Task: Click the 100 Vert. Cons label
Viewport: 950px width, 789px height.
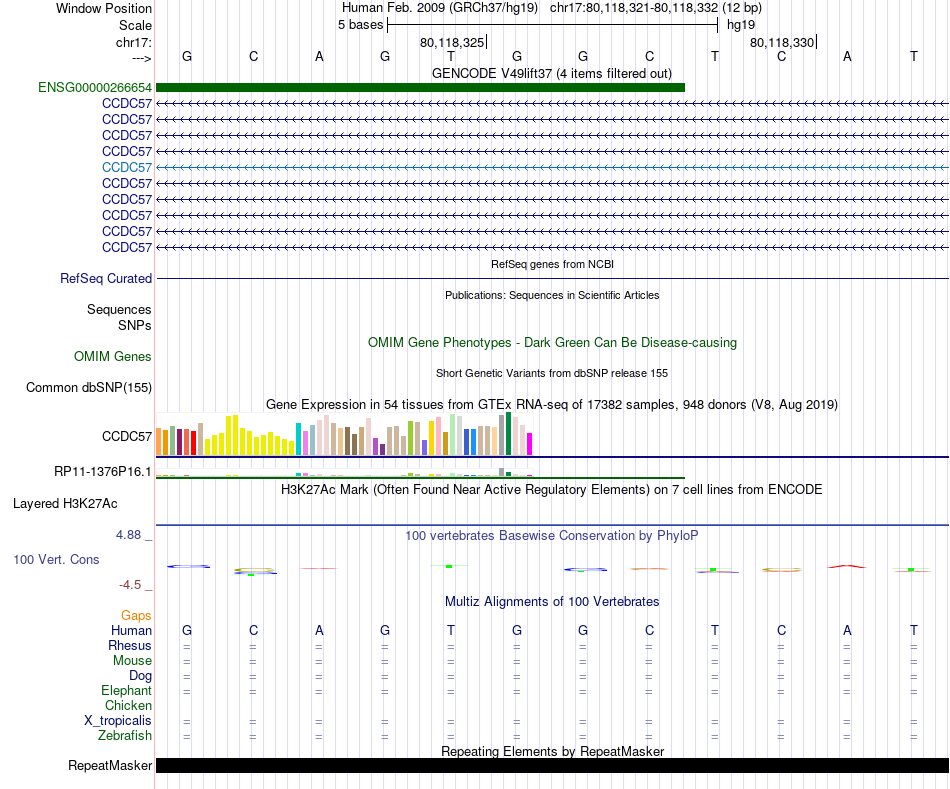Action: point(56,559)
